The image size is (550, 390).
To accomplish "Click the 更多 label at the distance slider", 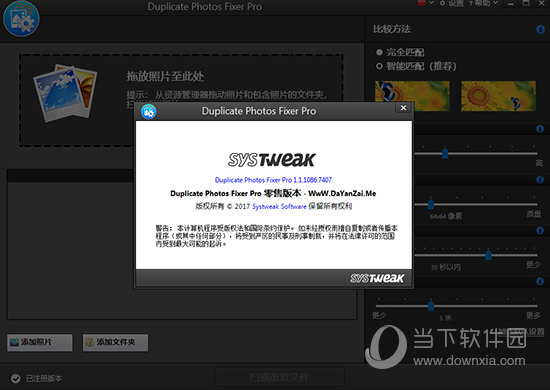I will pyautogui.click(x=534, y=315).
